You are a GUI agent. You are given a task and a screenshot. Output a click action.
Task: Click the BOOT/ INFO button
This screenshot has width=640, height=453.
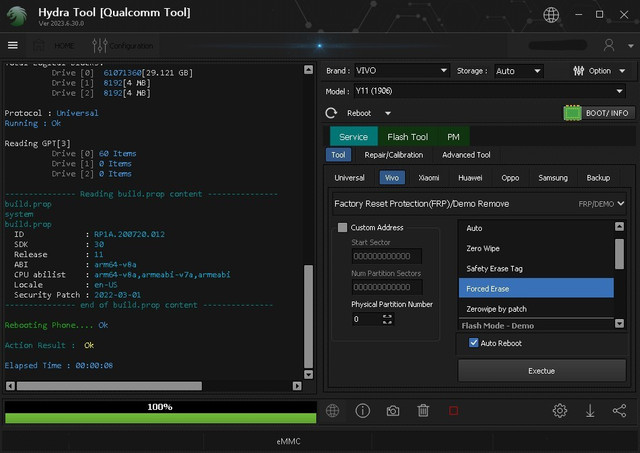[x=607, y=113]
